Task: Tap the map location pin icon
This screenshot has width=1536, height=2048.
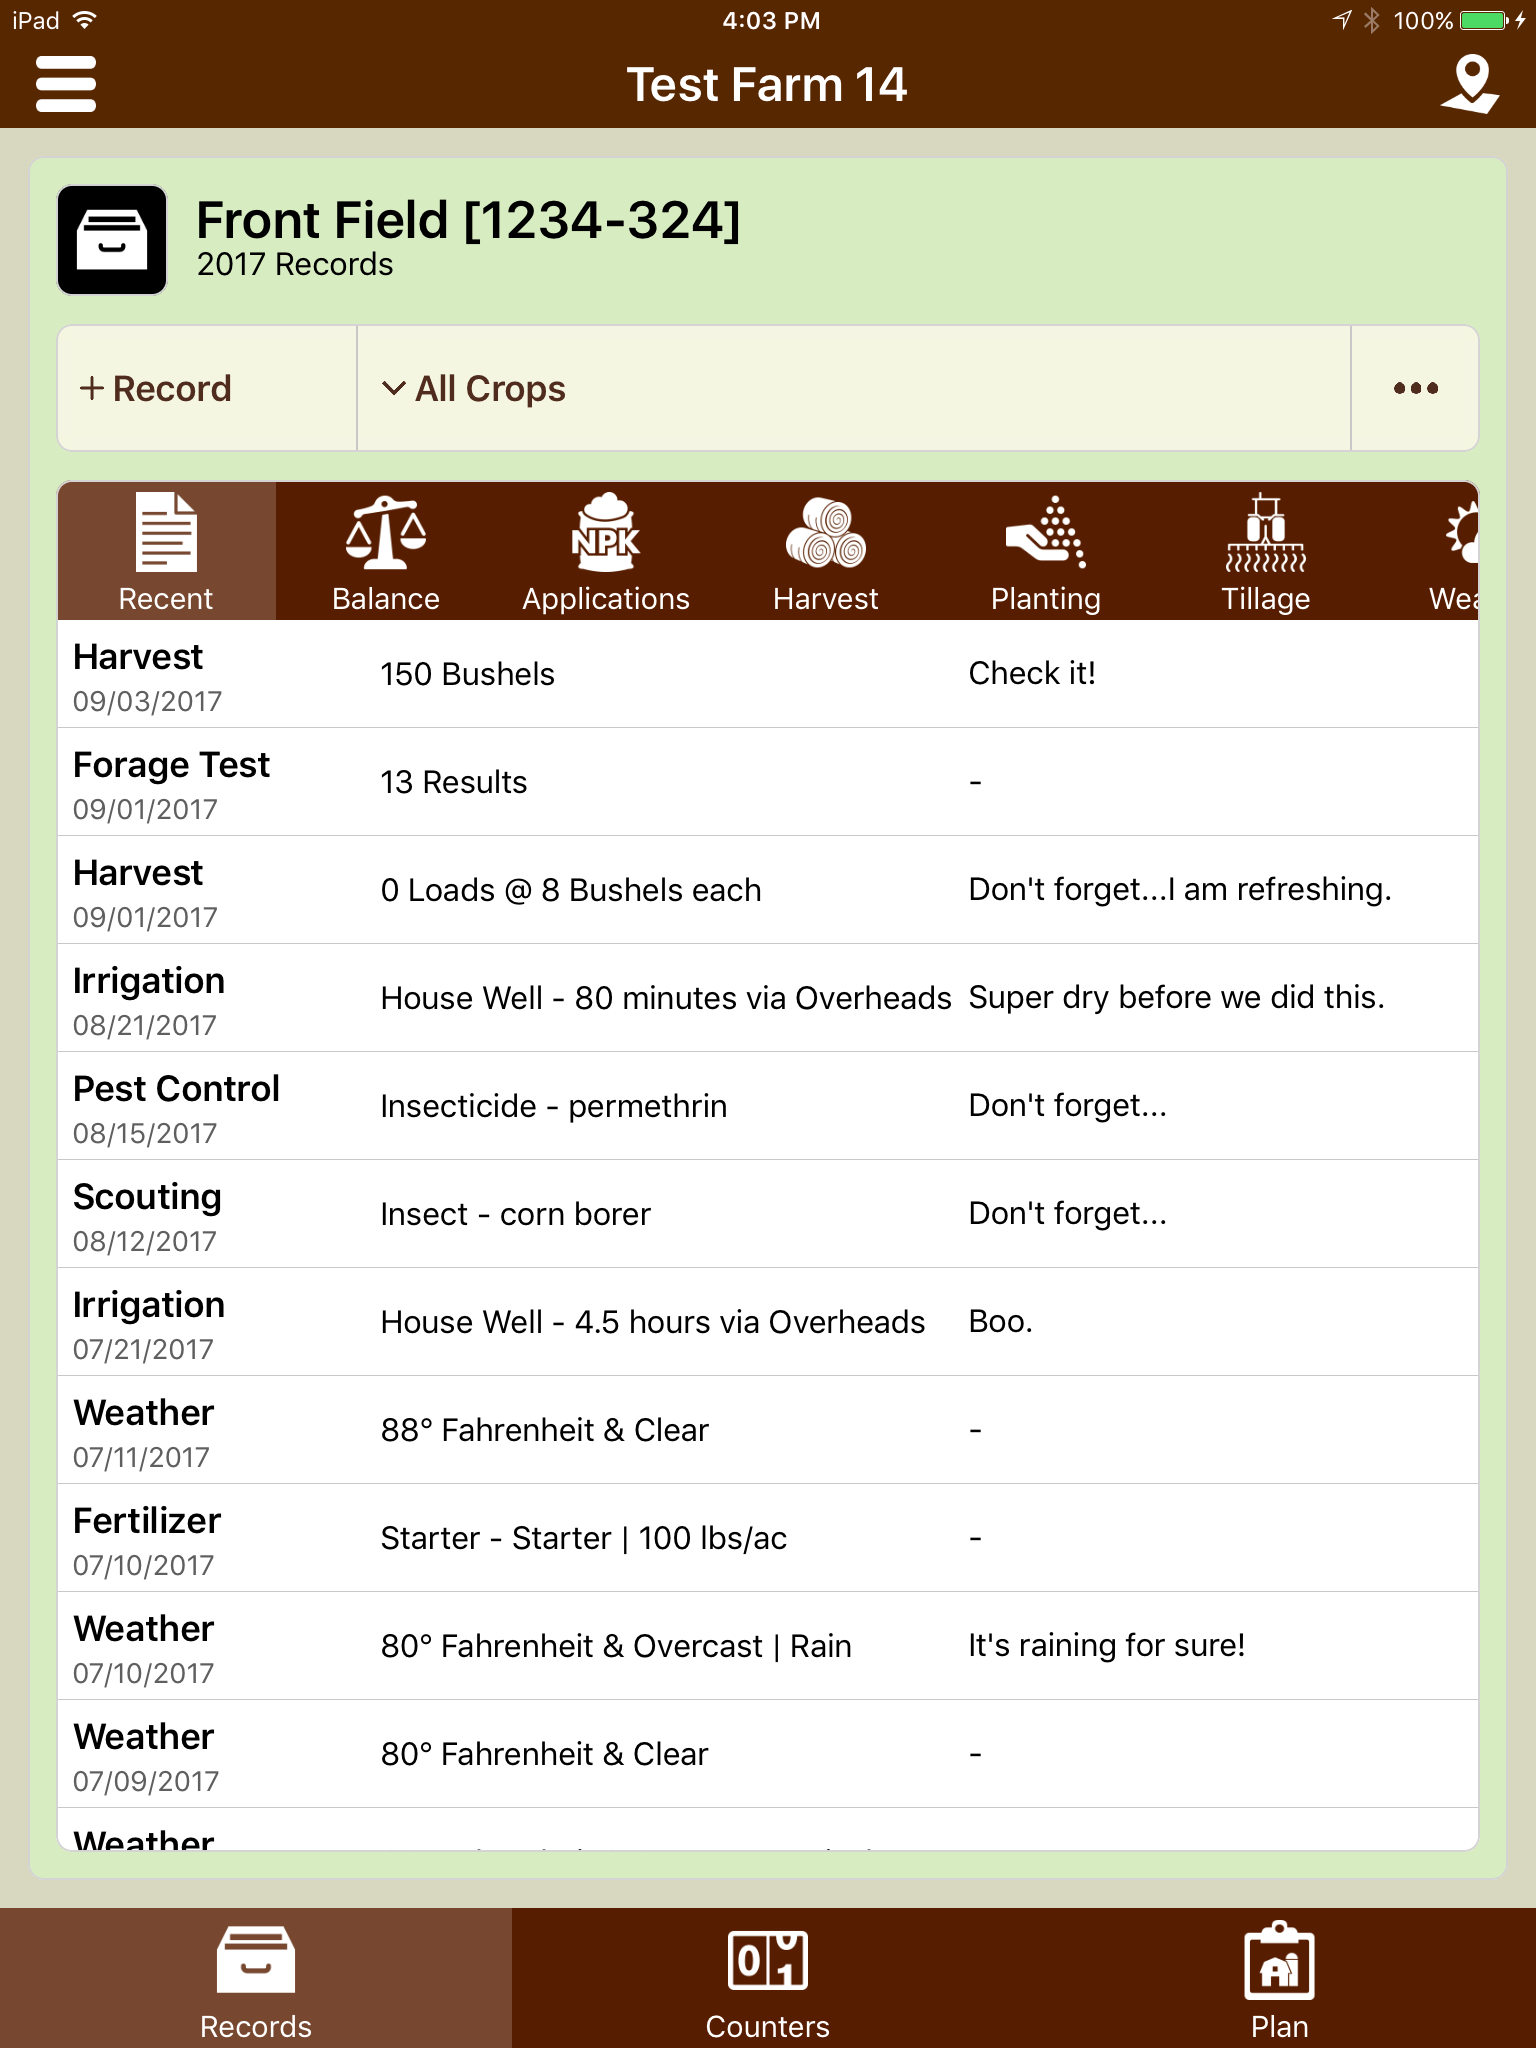Action: [x=1470, y=84]
